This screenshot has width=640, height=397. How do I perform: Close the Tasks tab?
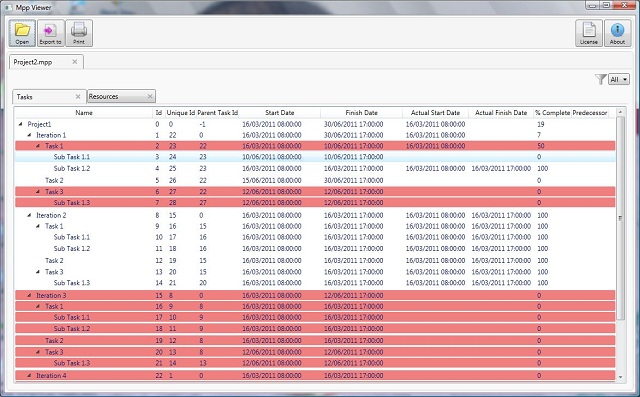pos(78,96)
